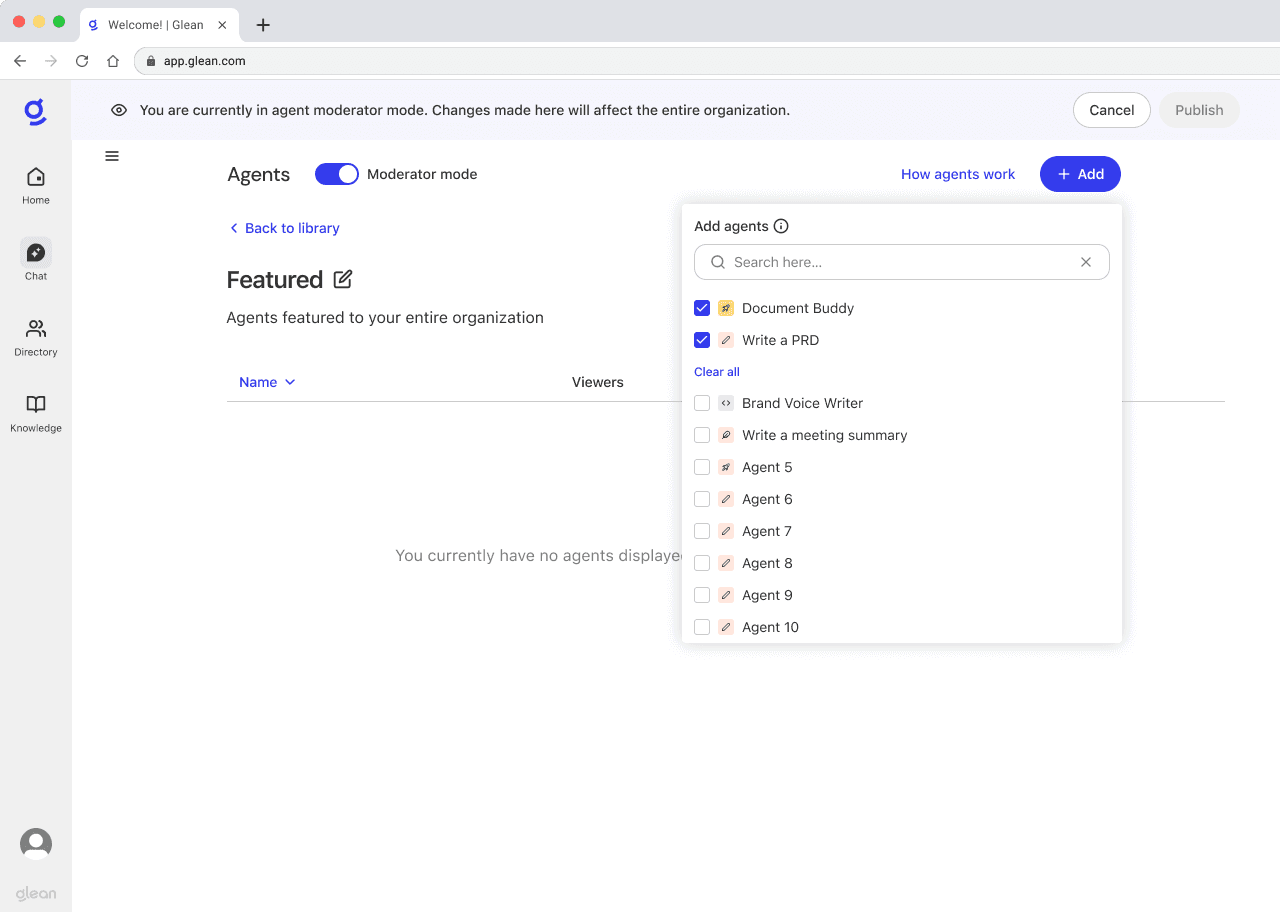1280x912 pixels.
Task: Click the Agent 7 icon
Action: (726, 531)
